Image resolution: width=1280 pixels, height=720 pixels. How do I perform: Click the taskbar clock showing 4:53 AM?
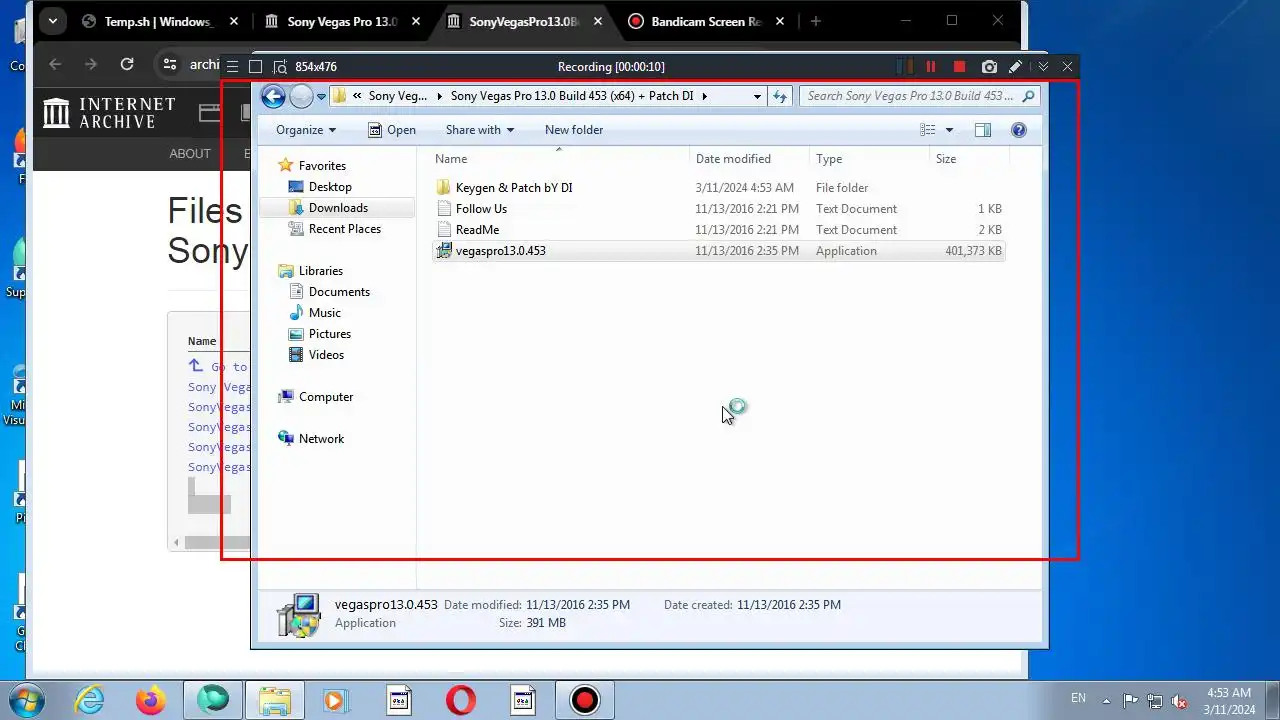pos(1229,700)
